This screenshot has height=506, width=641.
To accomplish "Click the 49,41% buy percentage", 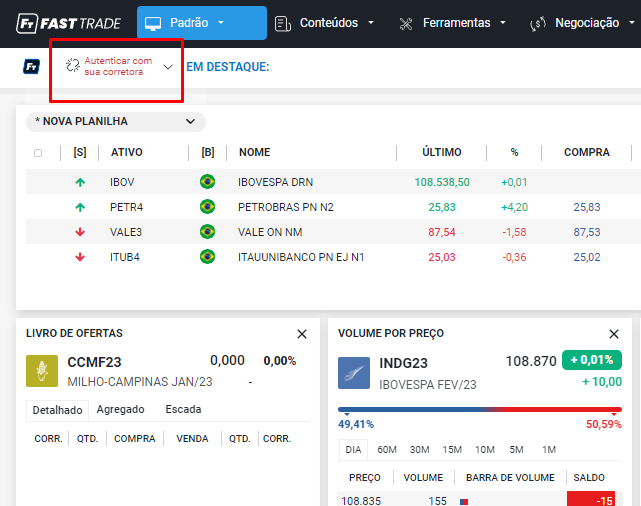I will pos(356,424).
